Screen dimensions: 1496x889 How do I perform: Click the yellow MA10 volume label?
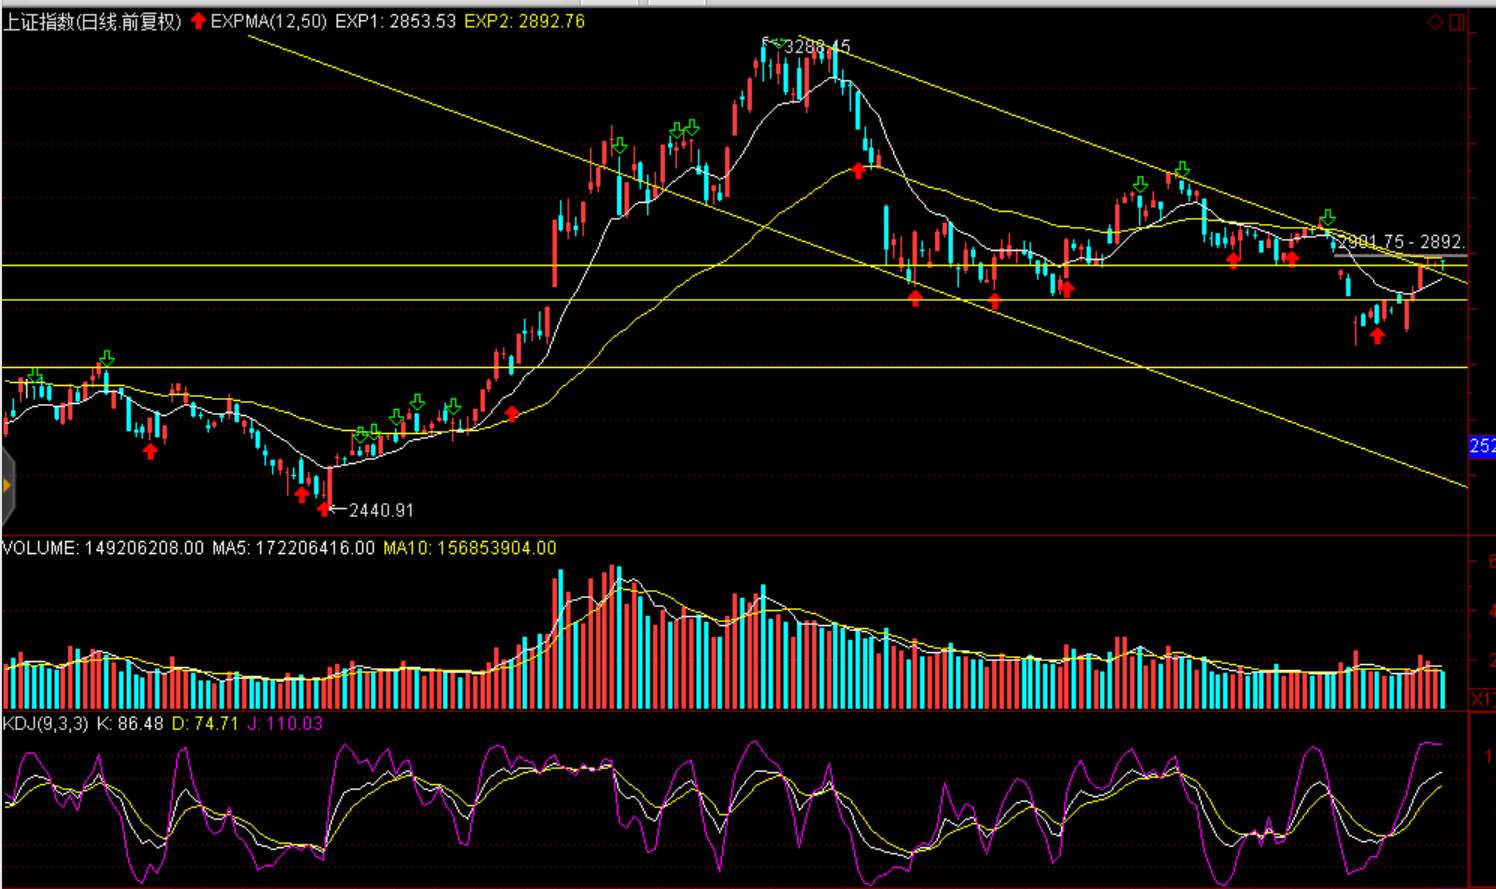point(469,548)
